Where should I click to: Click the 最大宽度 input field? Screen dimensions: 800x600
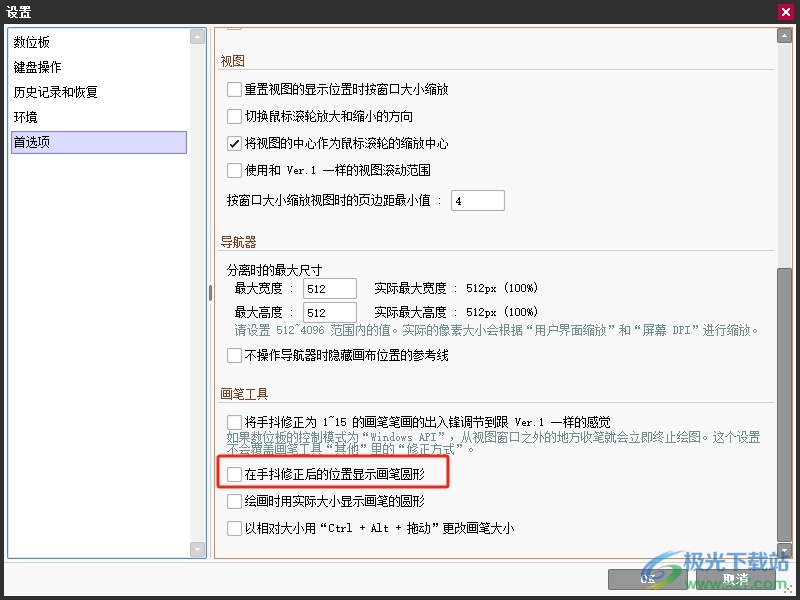pyautogui.click(x=330, y=289)
